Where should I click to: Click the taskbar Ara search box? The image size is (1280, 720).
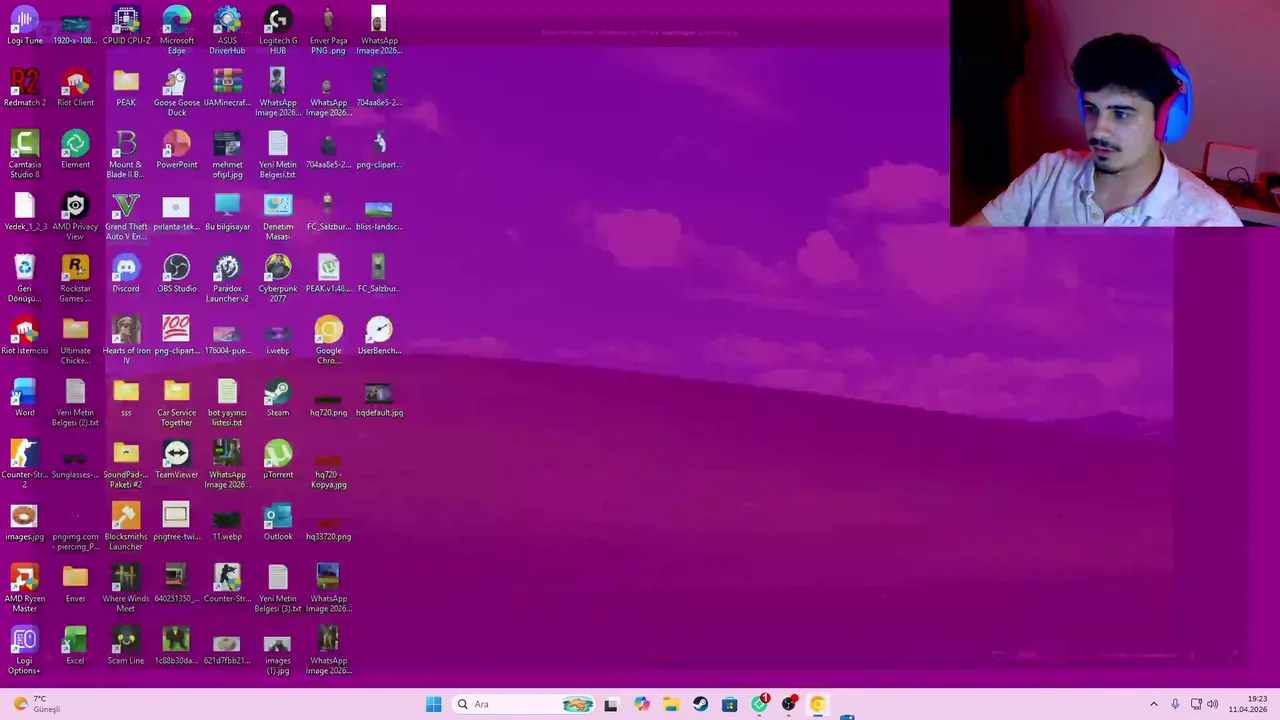pos(524,704)
